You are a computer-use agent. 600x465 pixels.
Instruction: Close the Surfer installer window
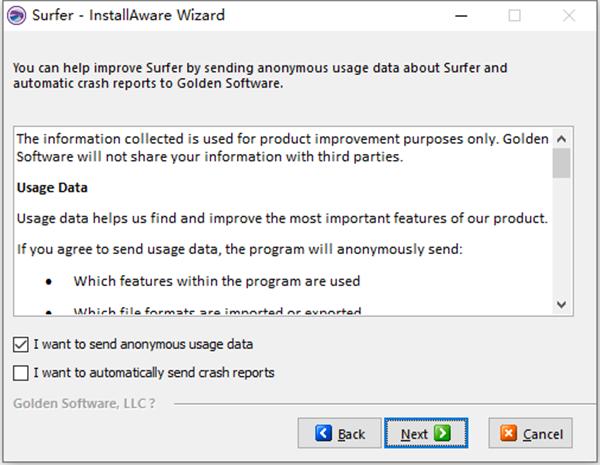pos(569,16)
